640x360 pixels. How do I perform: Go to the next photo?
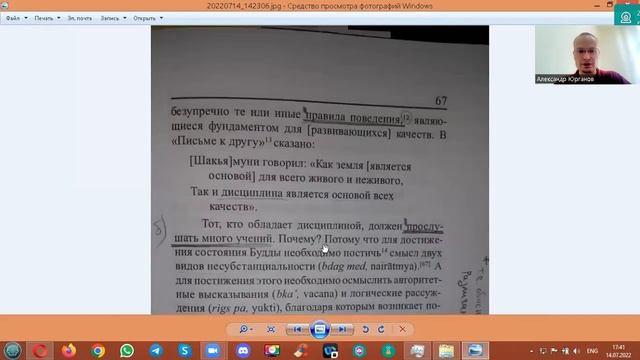342,329
